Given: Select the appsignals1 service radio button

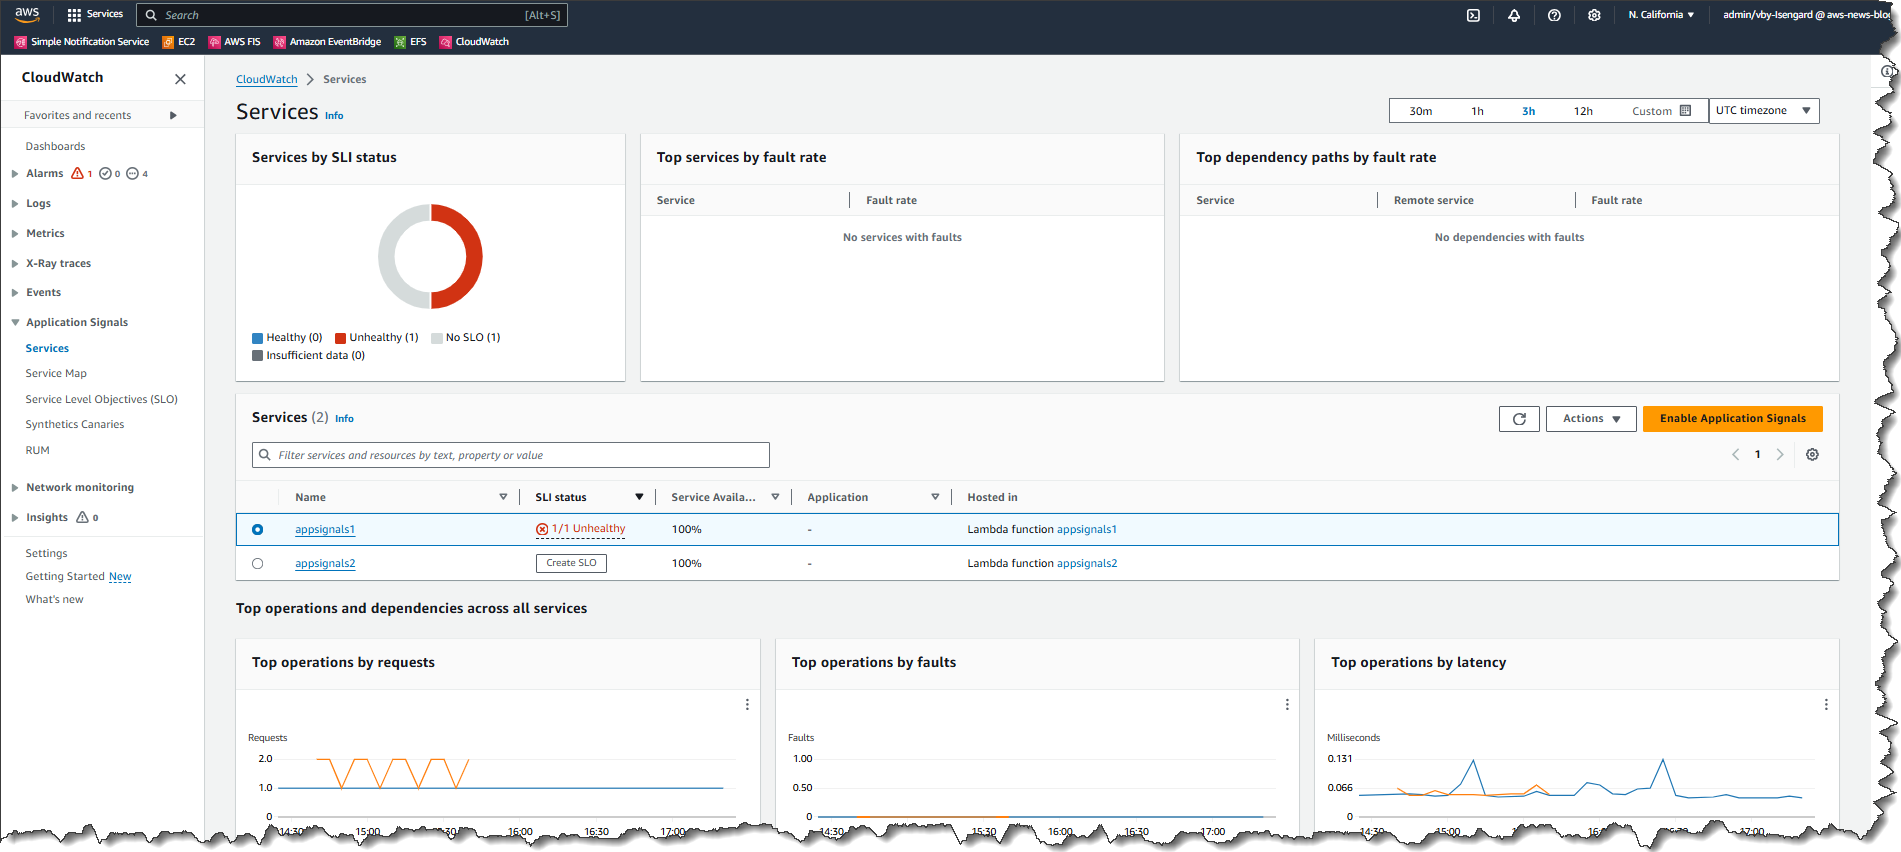Looking at the screenshot, I should point(258,530).
